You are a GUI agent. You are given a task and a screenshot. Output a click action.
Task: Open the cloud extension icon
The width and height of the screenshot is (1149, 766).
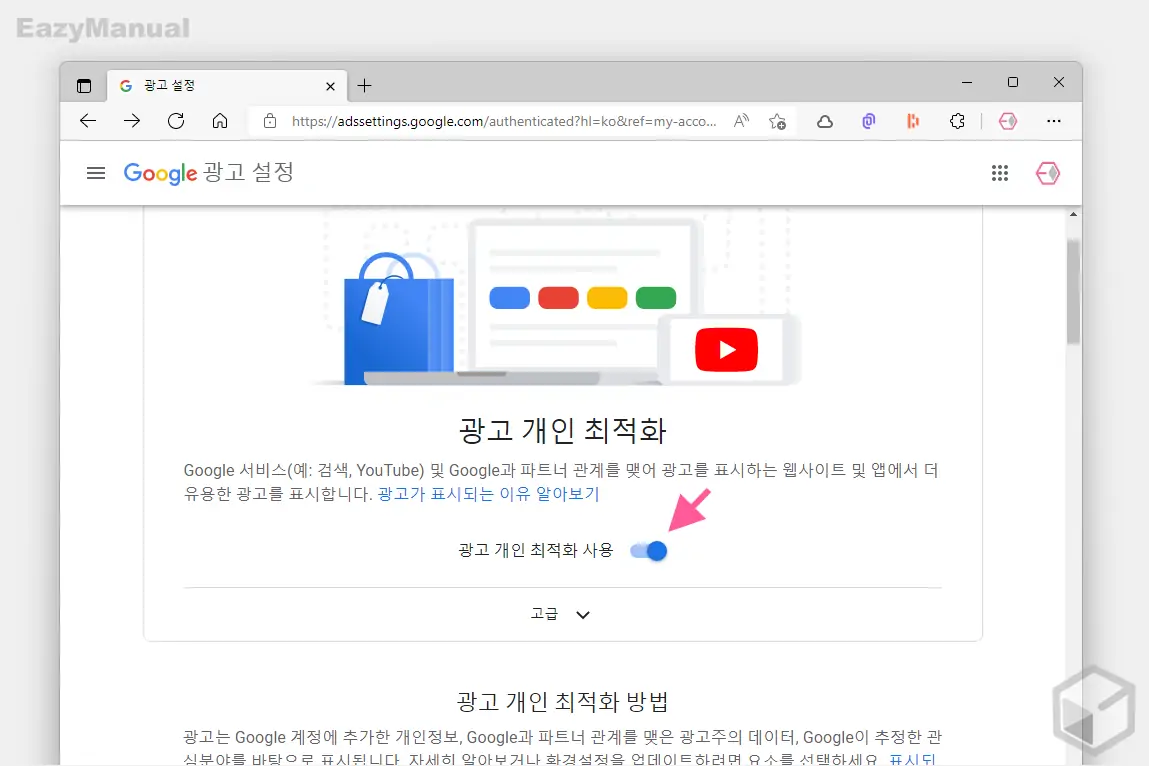[825, 122]
